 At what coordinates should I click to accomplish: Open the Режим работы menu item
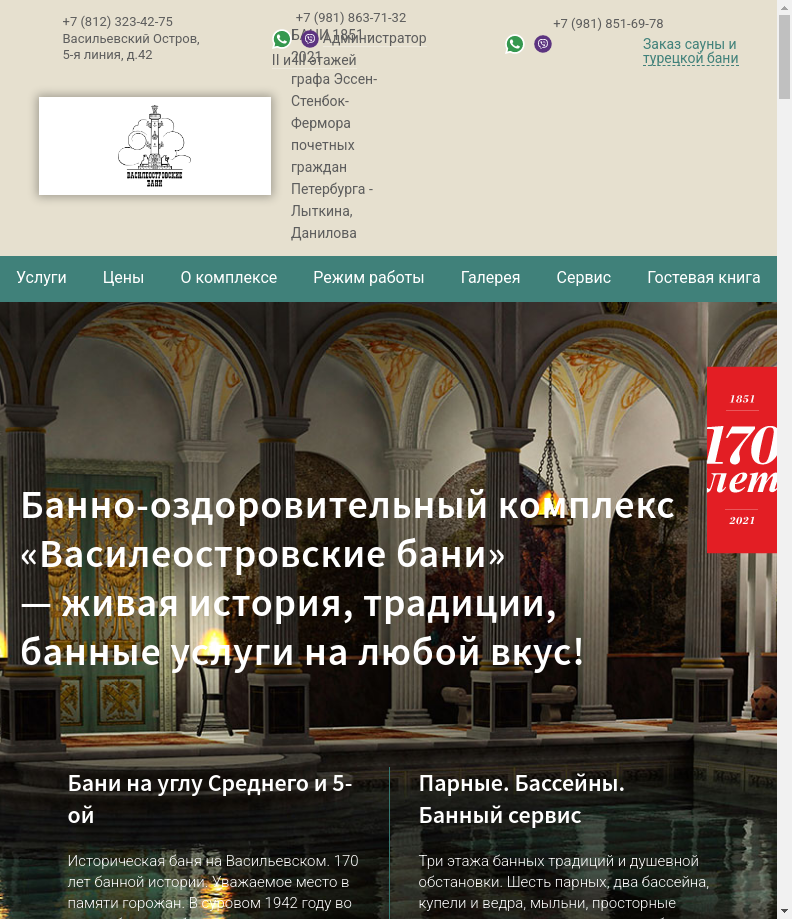click(369, 278)
